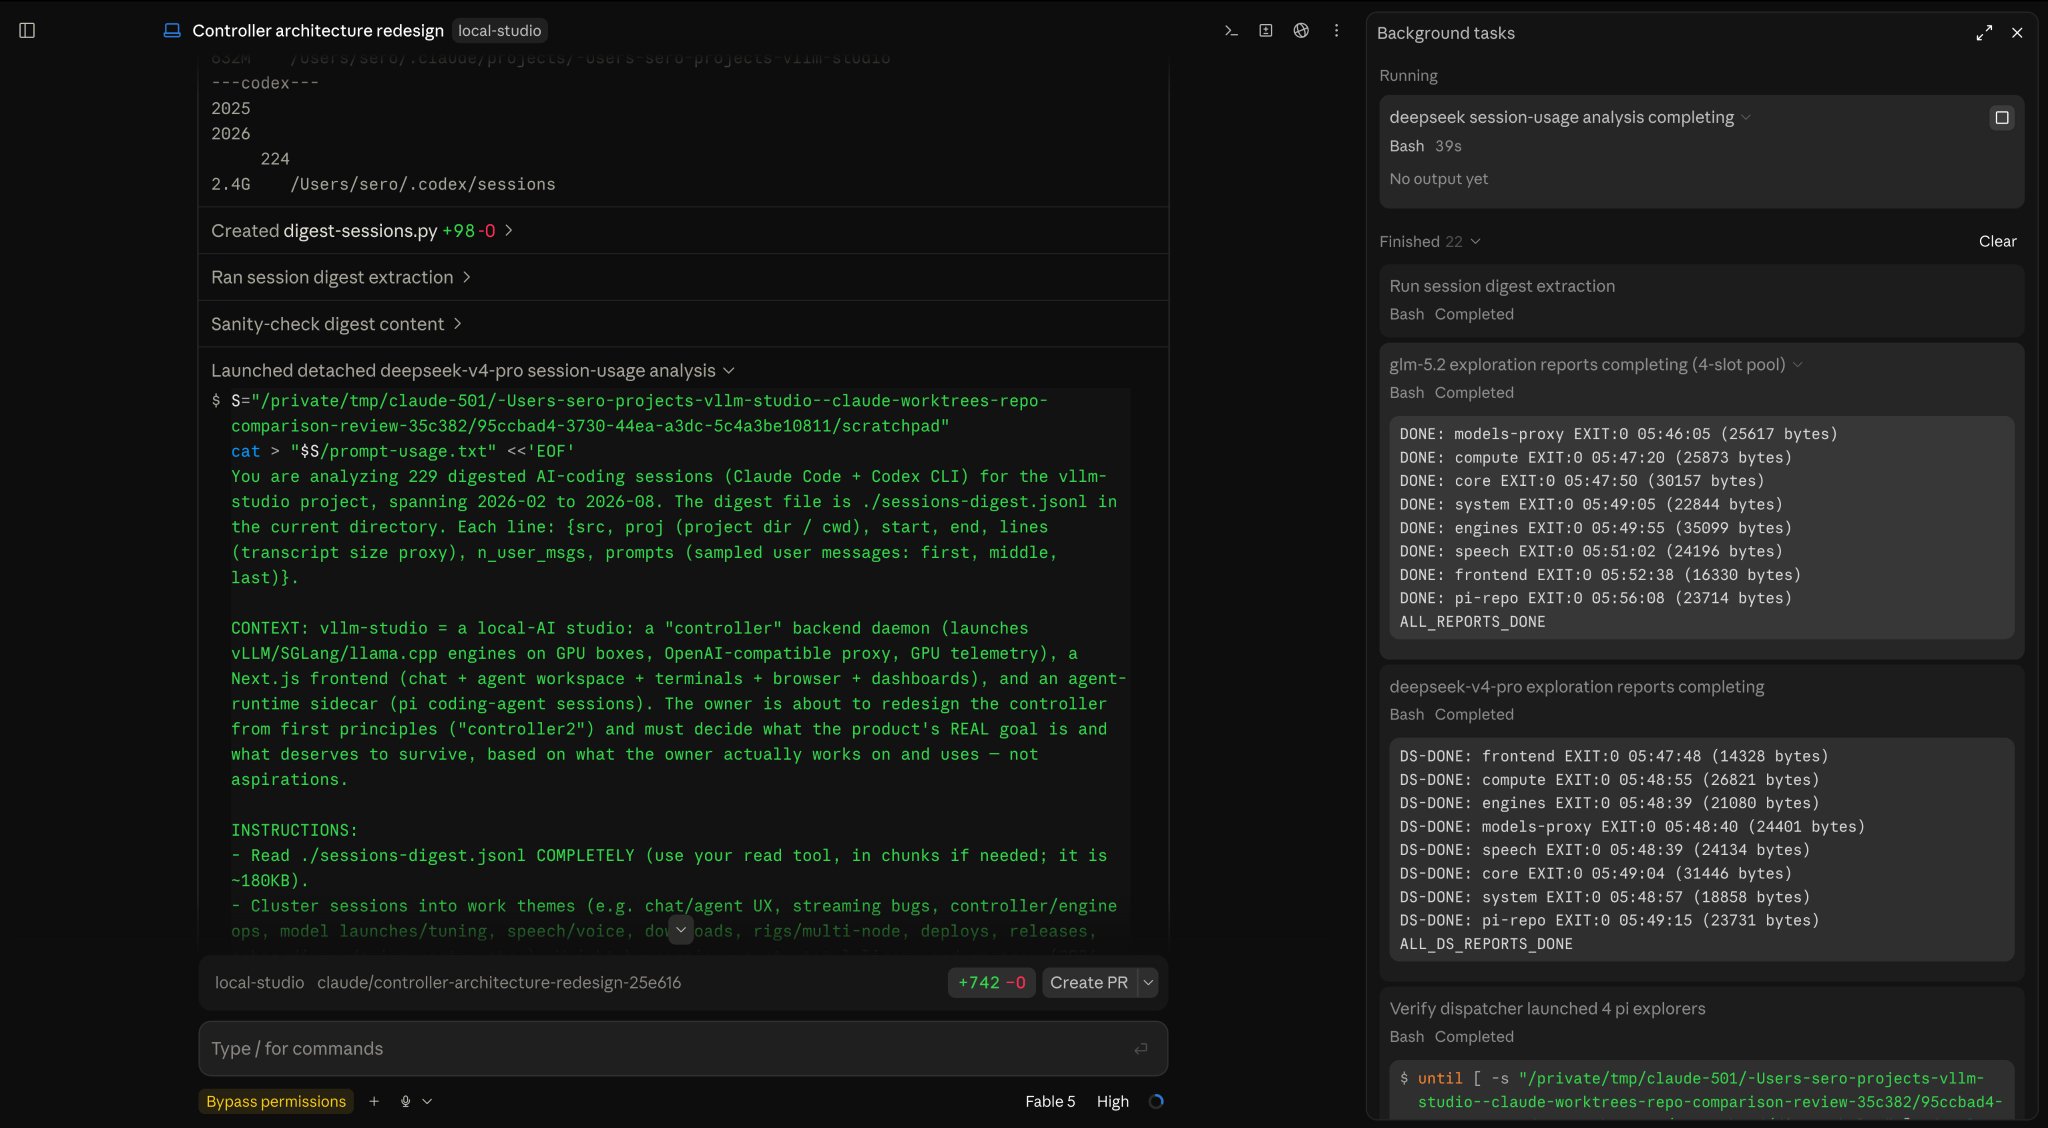Expand the Sanity-check digest content step
Screen dimensions: 2048x1128
point(337,324)
